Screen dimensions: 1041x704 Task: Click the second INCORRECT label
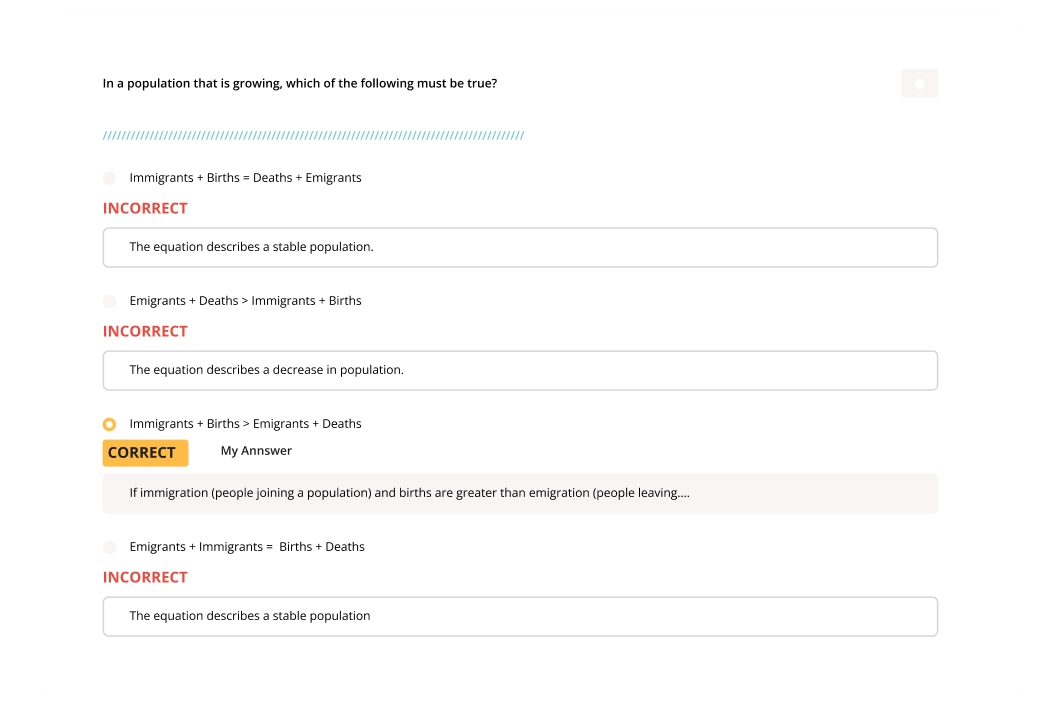[x=144, y=331]
